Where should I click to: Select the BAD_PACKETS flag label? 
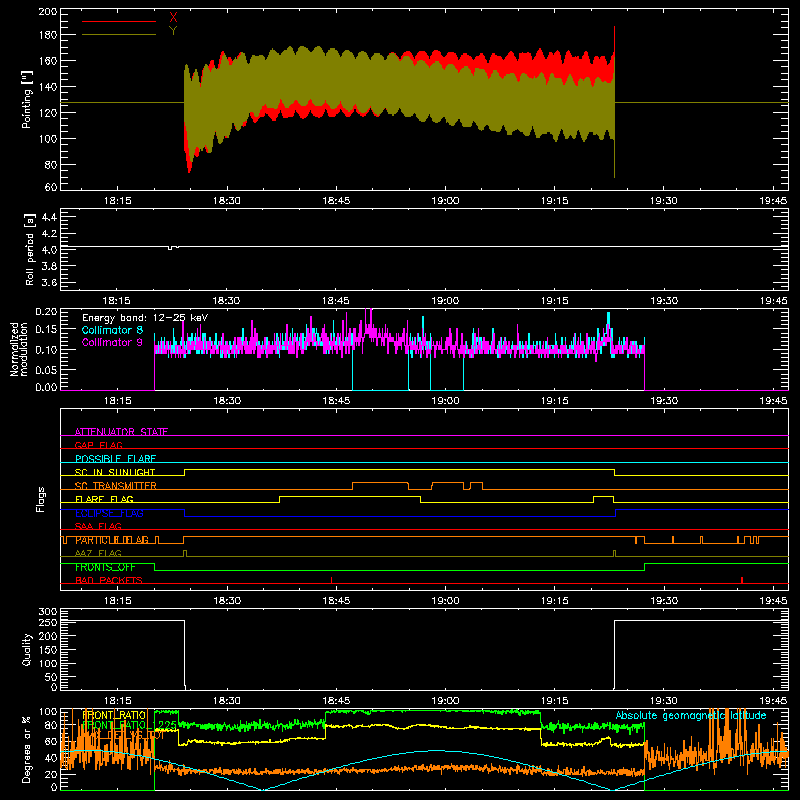click(x=109, y=580)
